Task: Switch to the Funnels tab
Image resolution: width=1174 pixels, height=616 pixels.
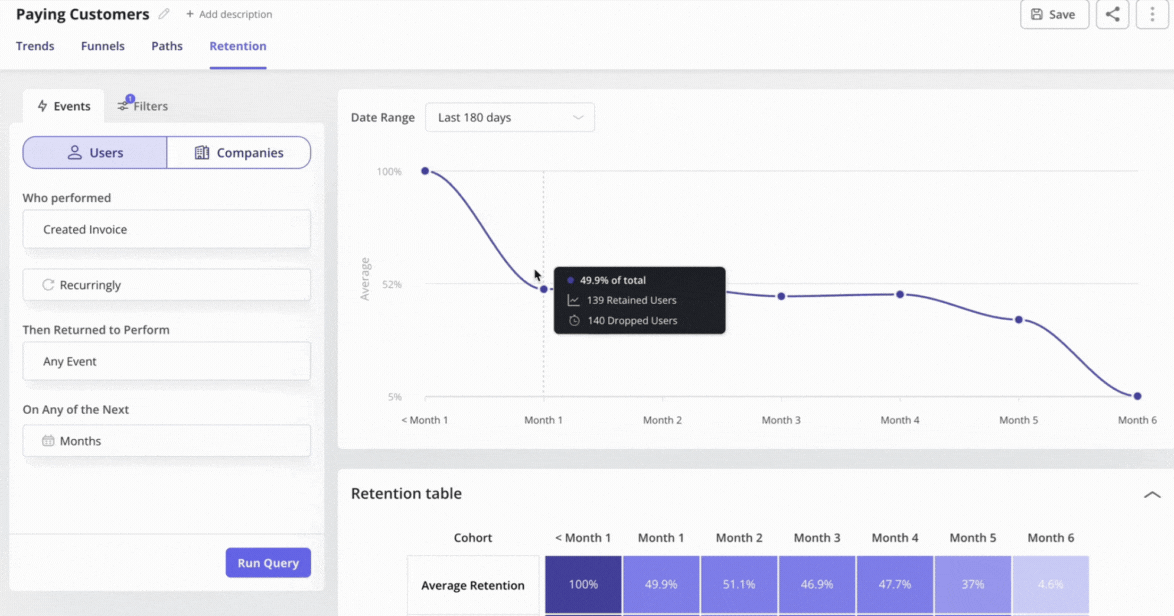Action: point(102,46)
